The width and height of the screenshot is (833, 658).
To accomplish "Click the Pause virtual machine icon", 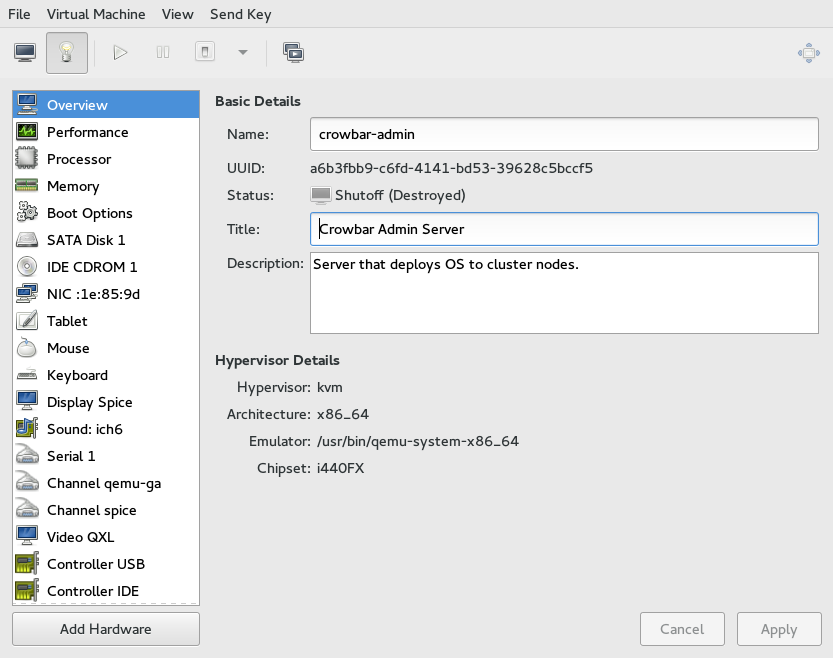I will point(163,52).
